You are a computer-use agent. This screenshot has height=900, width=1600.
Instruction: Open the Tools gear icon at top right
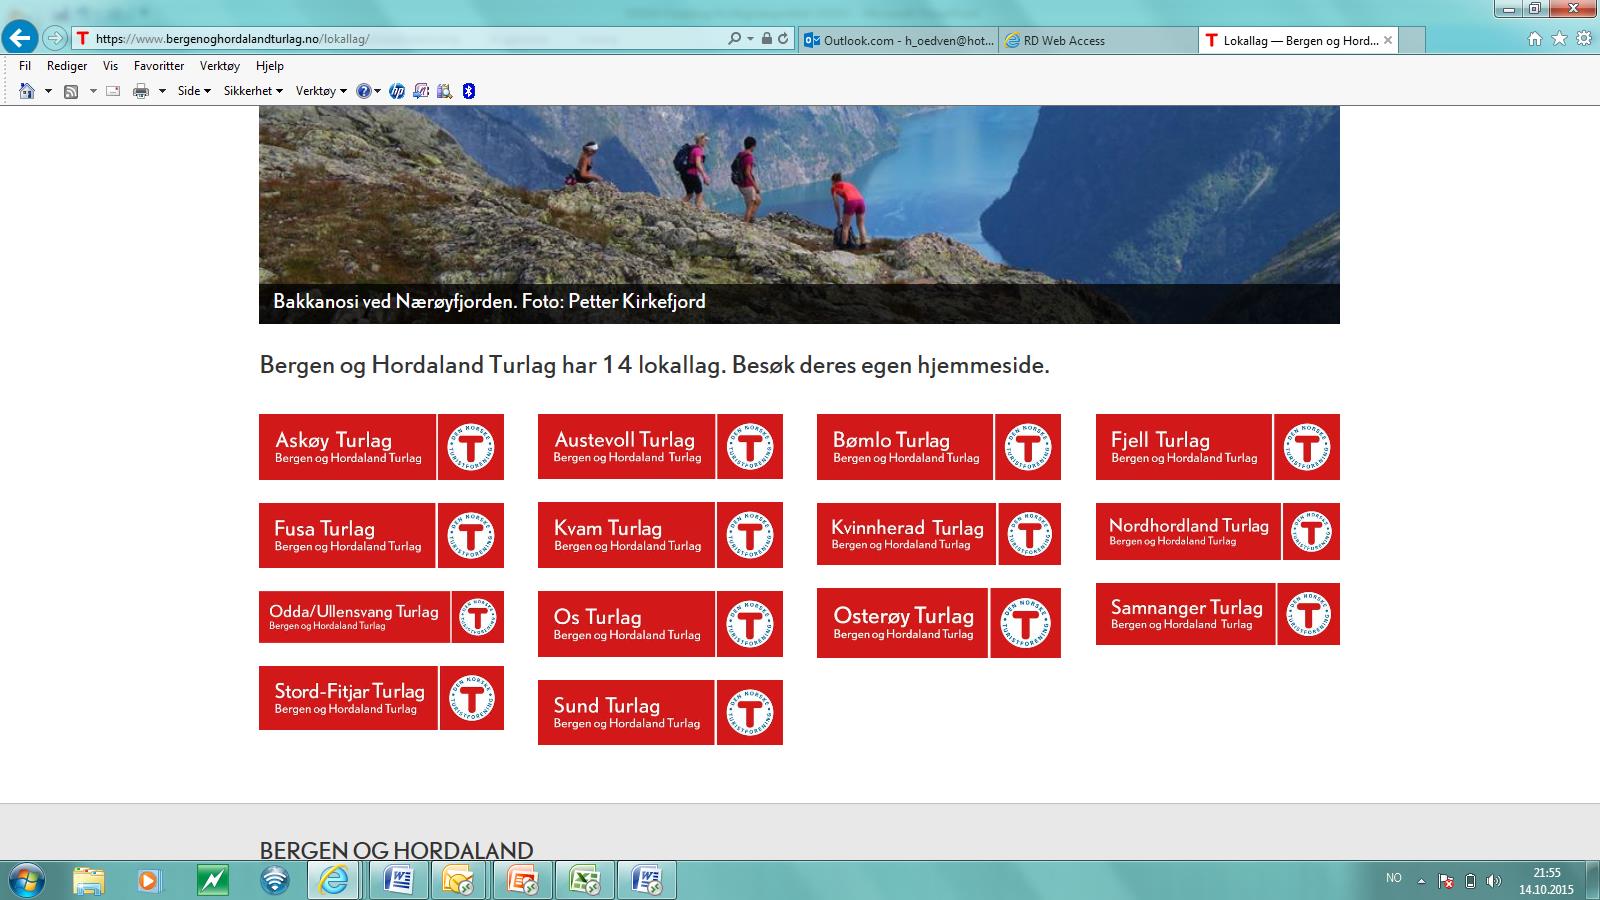click(x=1584, y=39)
